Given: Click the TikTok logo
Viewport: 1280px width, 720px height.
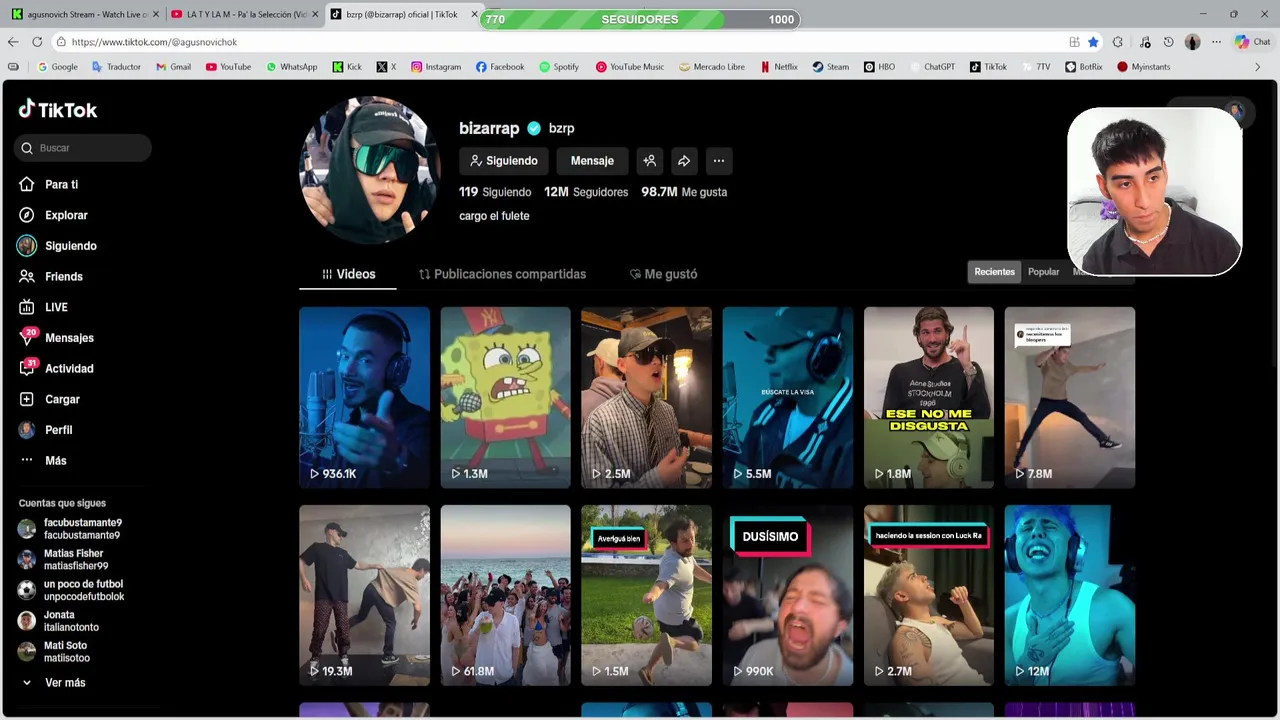Looking at the screenshot, I should pyautogui.click(x=58, y=109).
